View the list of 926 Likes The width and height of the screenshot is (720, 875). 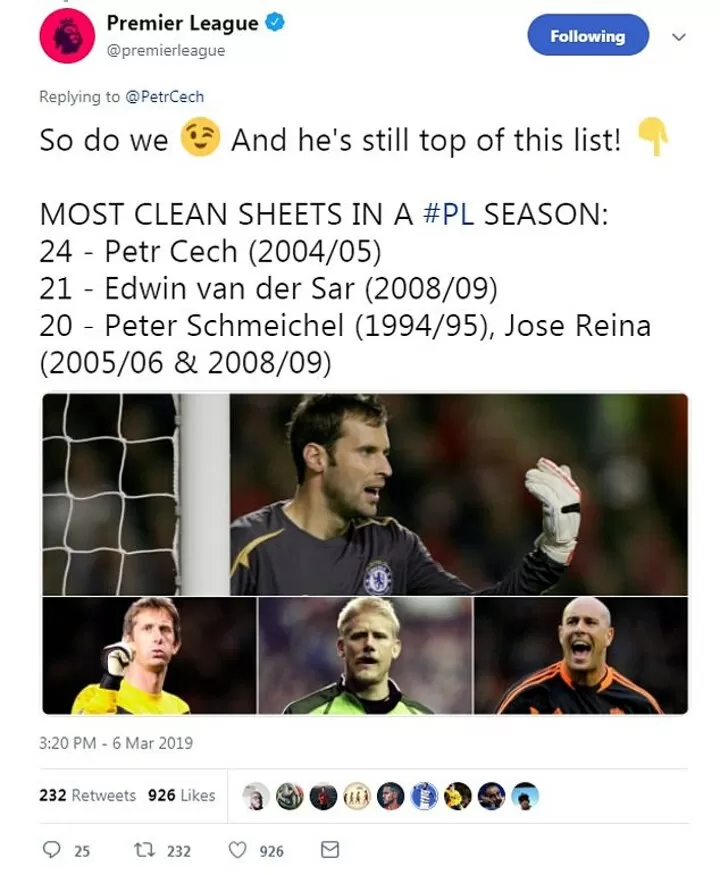tap(181, 795)
